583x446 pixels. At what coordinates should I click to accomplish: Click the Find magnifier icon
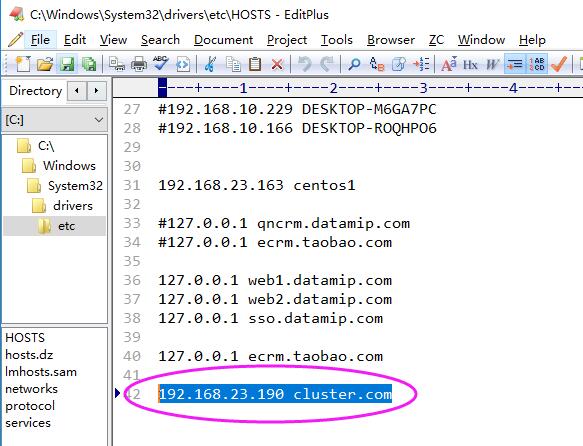coord(354,64)
